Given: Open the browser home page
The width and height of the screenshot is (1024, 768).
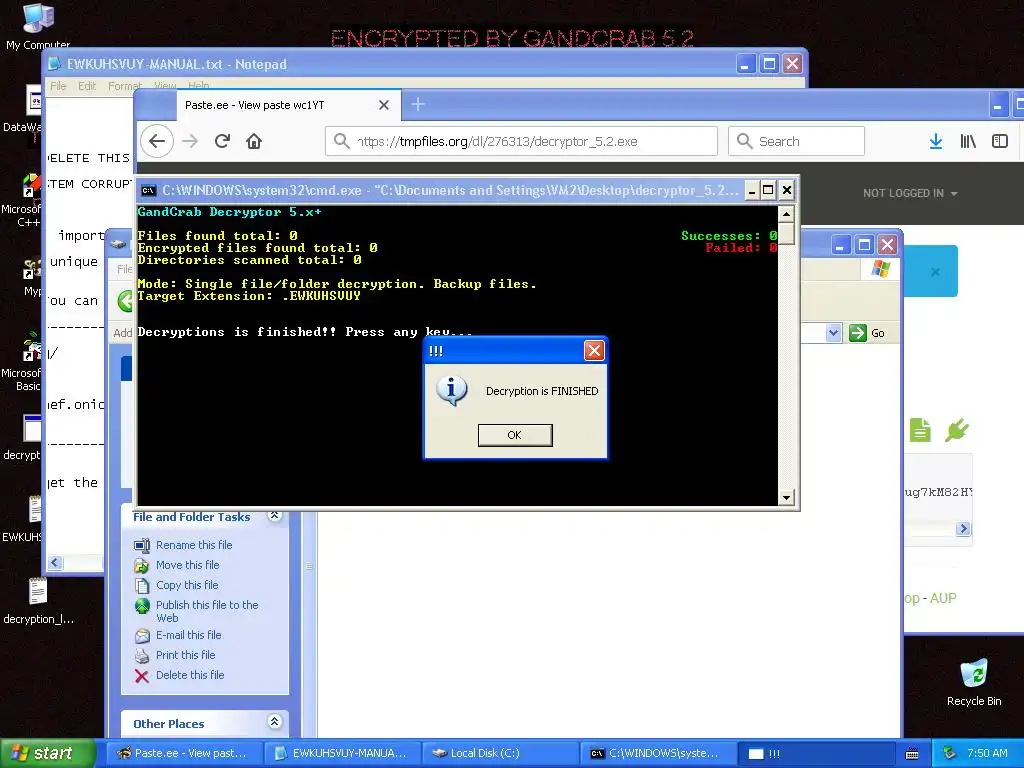Looking at the screenshot, I should [254, 141].
